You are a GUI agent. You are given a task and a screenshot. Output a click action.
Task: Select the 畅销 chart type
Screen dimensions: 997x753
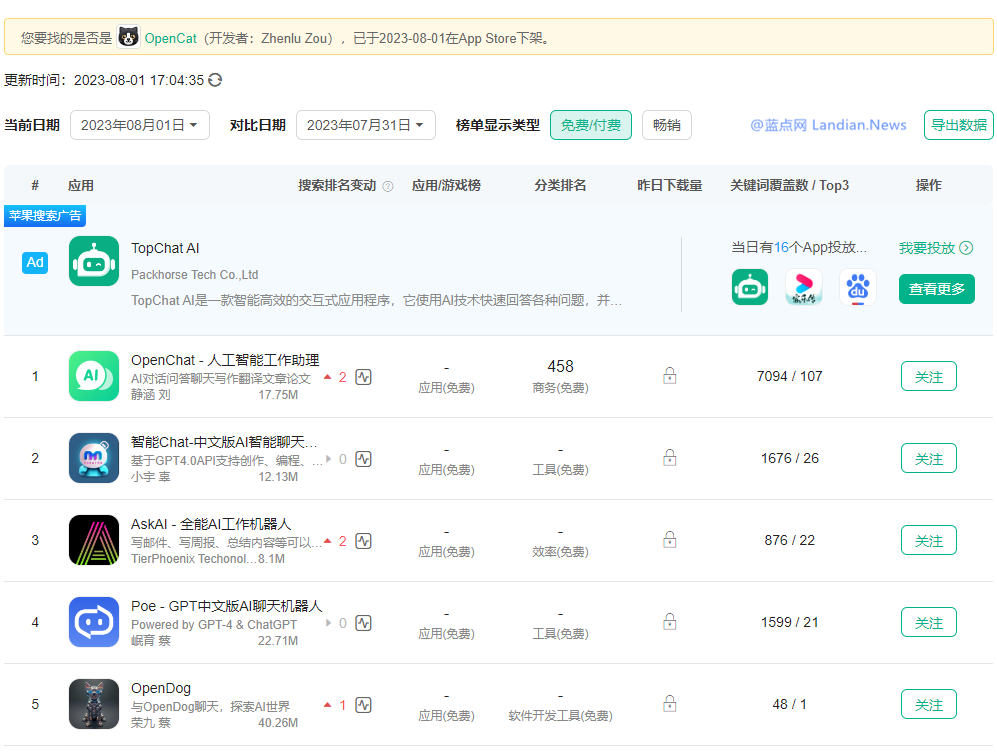point(666,125)
